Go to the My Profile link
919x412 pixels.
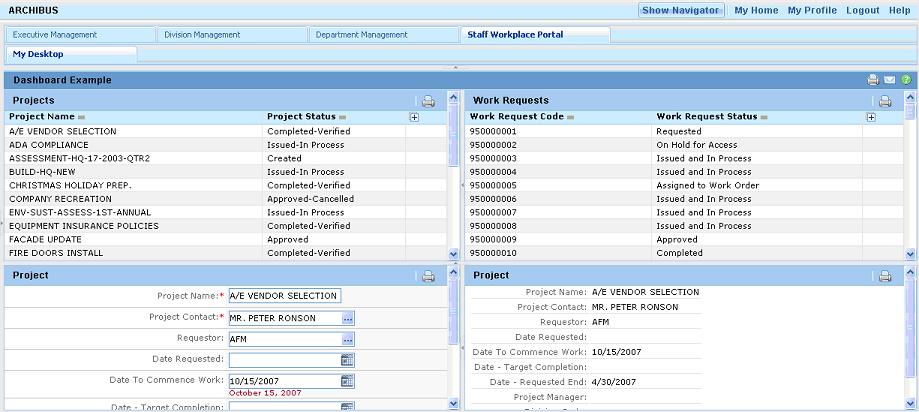click(812, 10)
